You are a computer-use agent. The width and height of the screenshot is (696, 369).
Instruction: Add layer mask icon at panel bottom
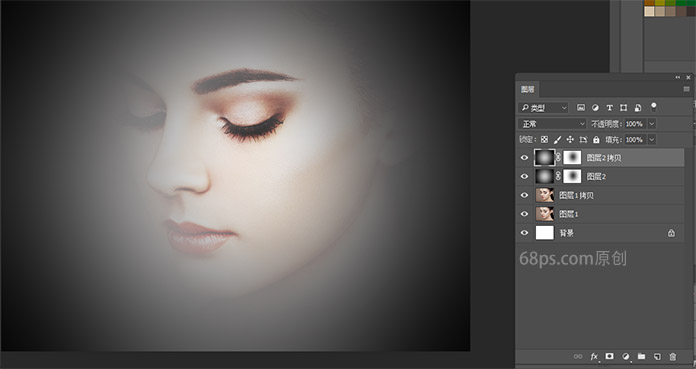(609, 356)
